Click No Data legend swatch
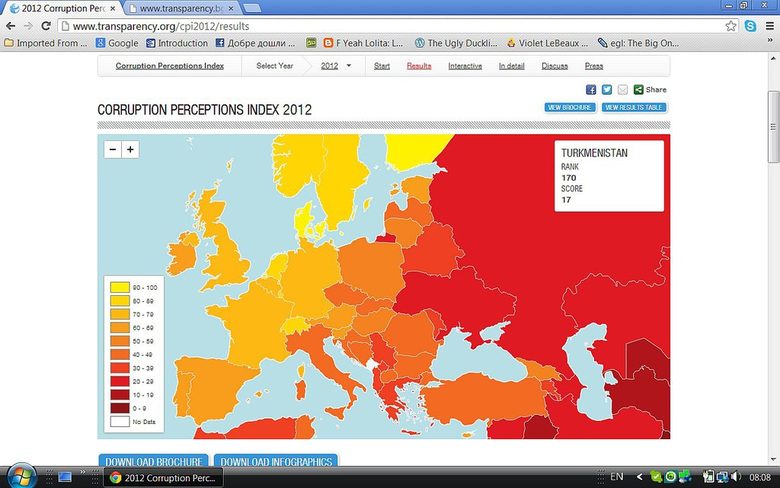Viewport: 780px width, 488px height. click(120, 421)
